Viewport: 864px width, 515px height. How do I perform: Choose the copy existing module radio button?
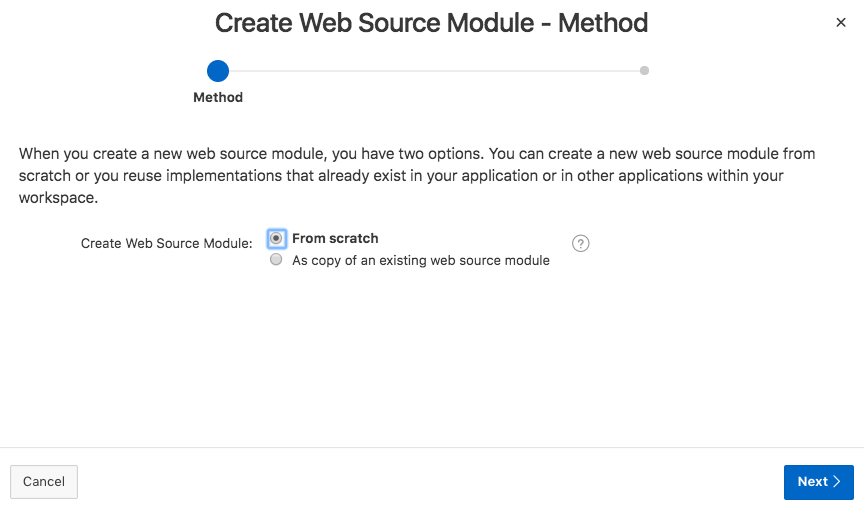point(277,260)
